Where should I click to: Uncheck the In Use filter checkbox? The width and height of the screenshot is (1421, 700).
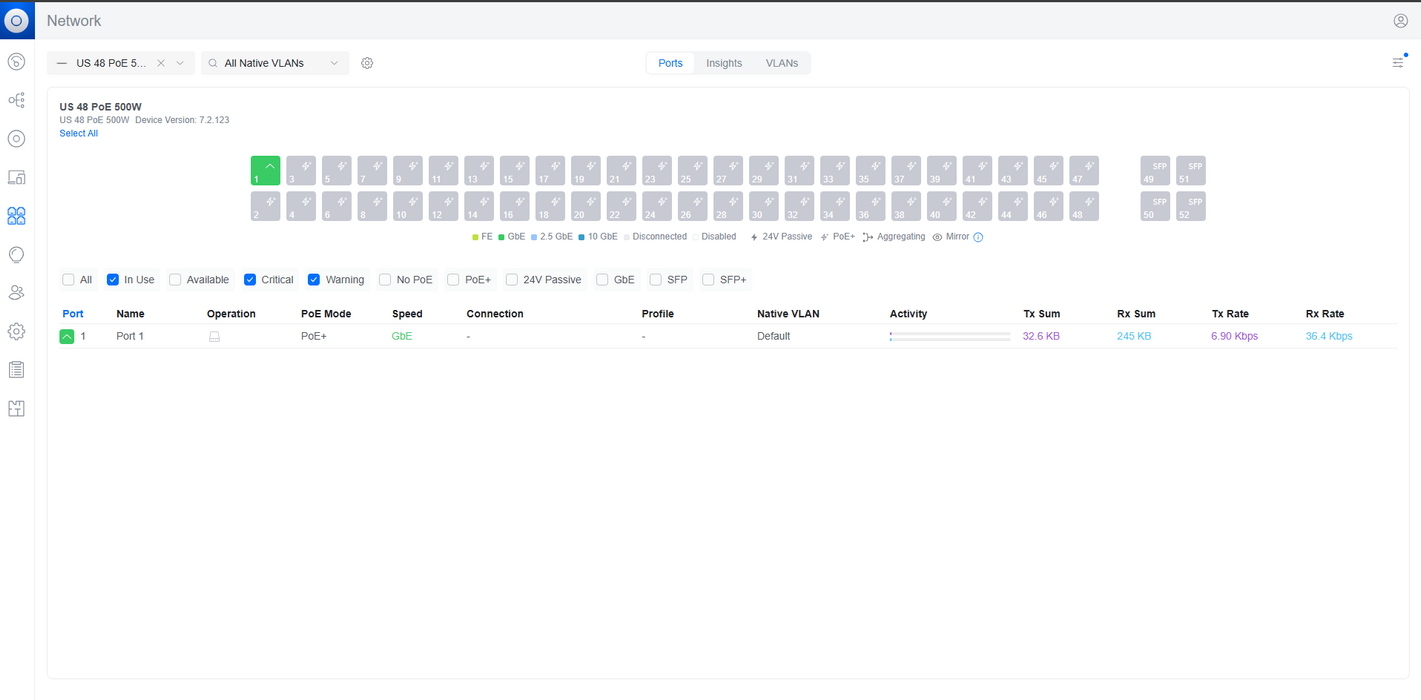[113, 280]
